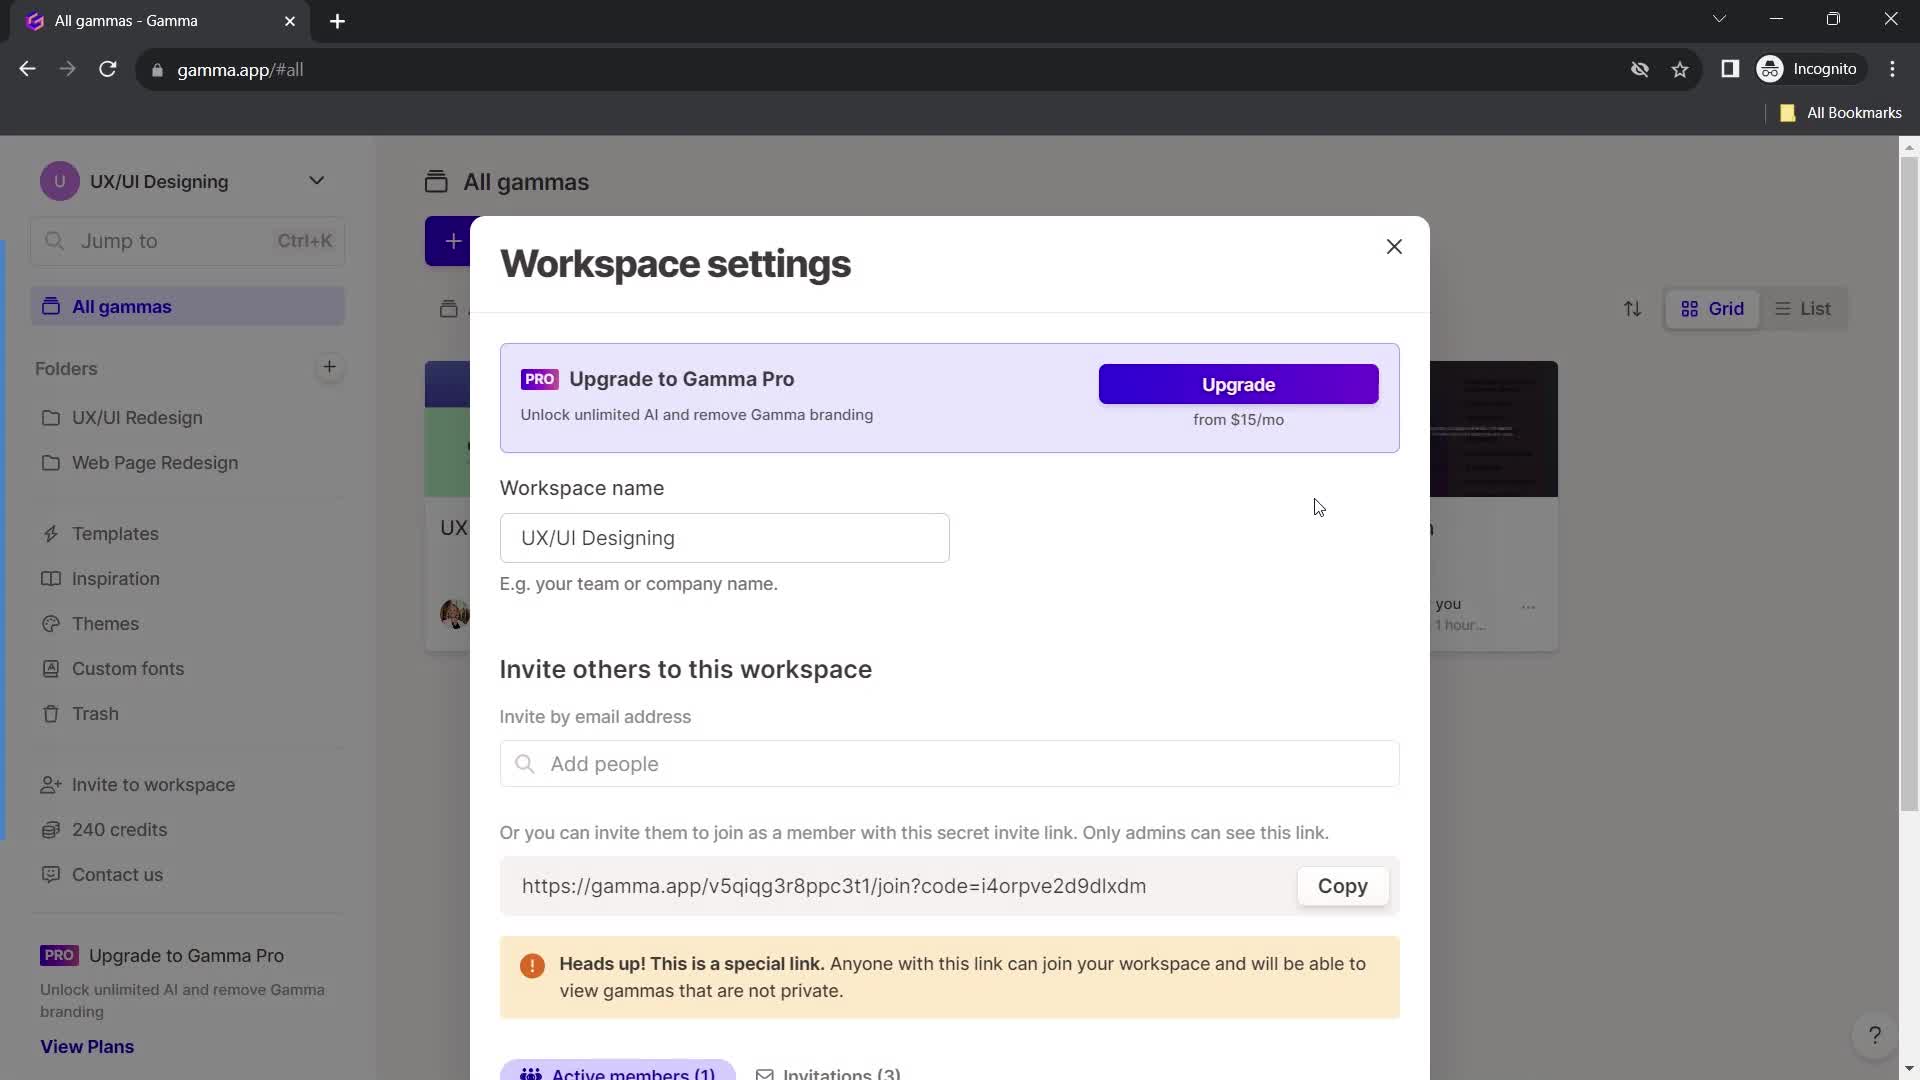Click the Add people email field

click(x=949, y=764)
